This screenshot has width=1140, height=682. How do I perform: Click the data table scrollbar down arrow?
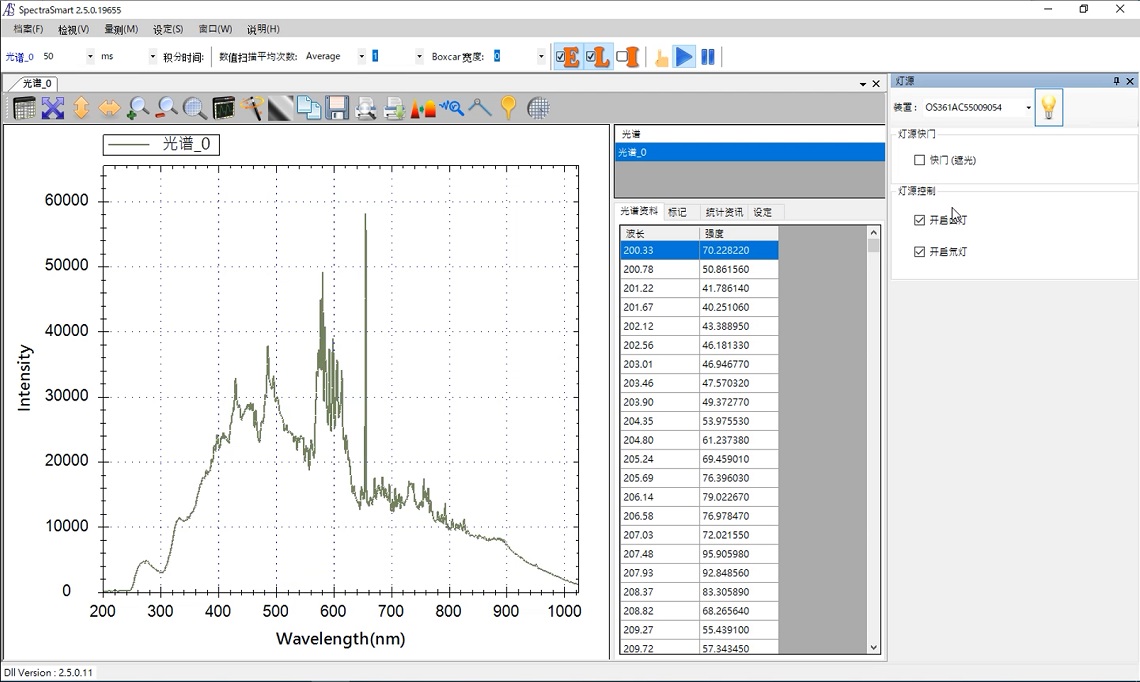click(x=873, y=648)
